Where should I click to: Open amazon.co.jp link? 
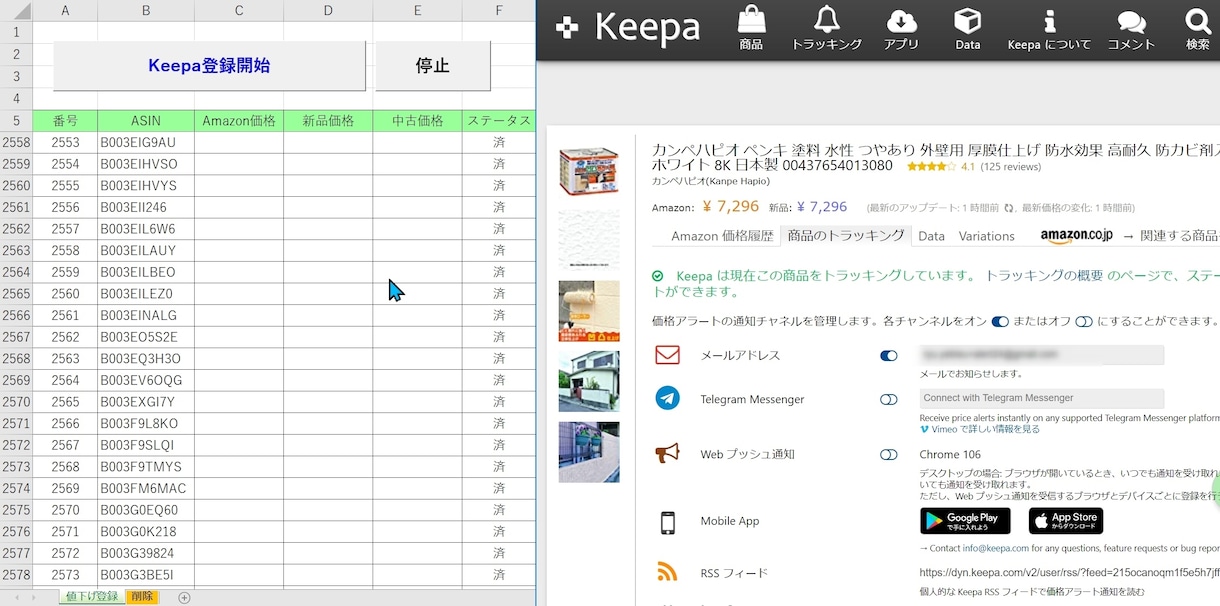(1076, 236)
